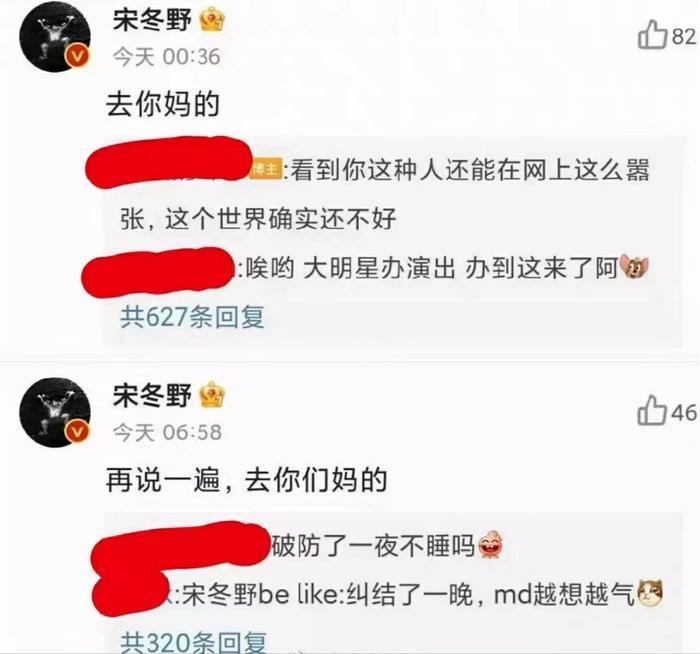This screenshot has height=654, width=700.
Task: Open 宋冬野 username link in second comment
Action: pos(152,396)
